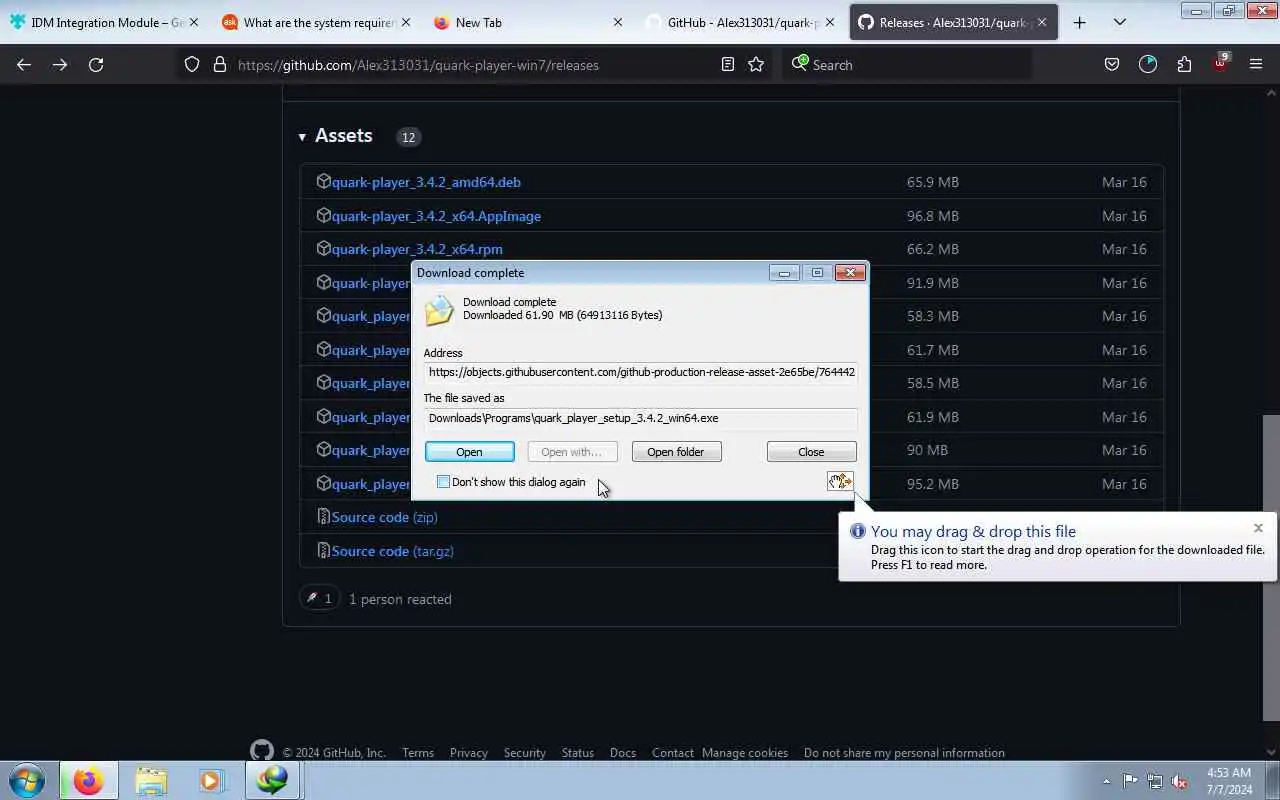
Task: Click the Address URL field in dialog
Action: [641, 372]
